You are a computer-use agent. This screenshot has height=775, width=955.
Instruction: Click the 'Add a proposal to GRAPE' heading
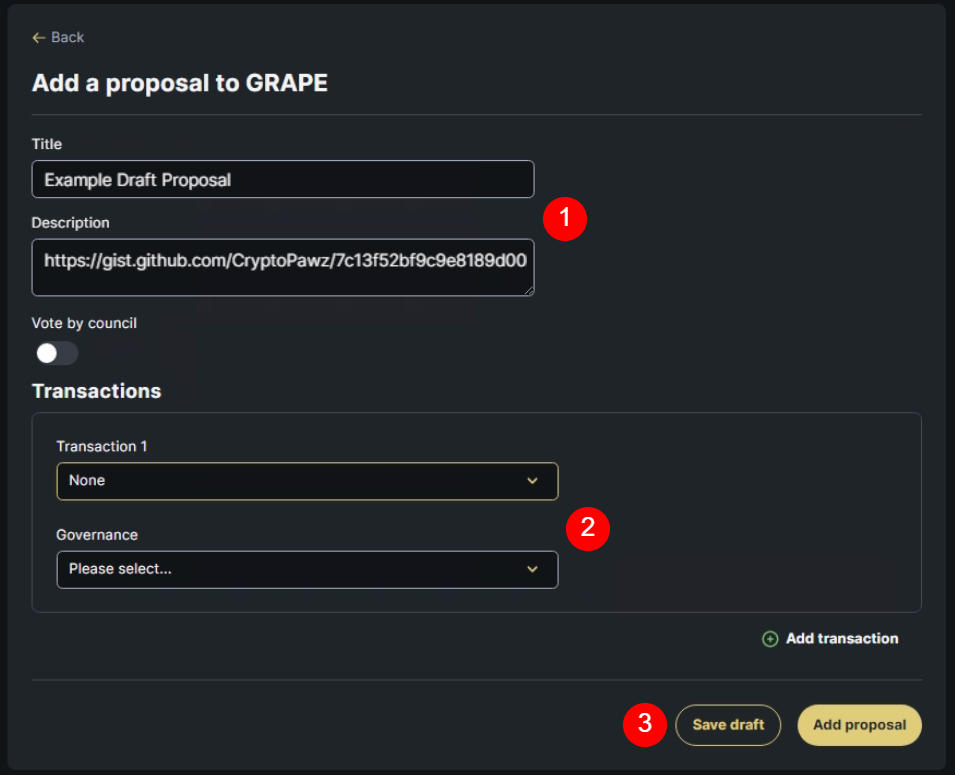coord(180,83)
